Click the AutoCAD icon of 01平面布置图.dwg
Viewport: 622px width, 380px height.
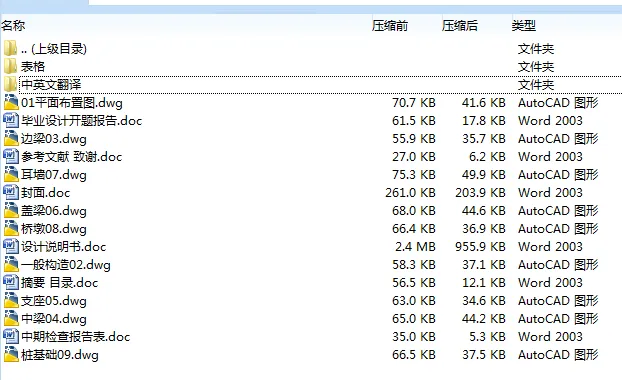tap(11, 102)
